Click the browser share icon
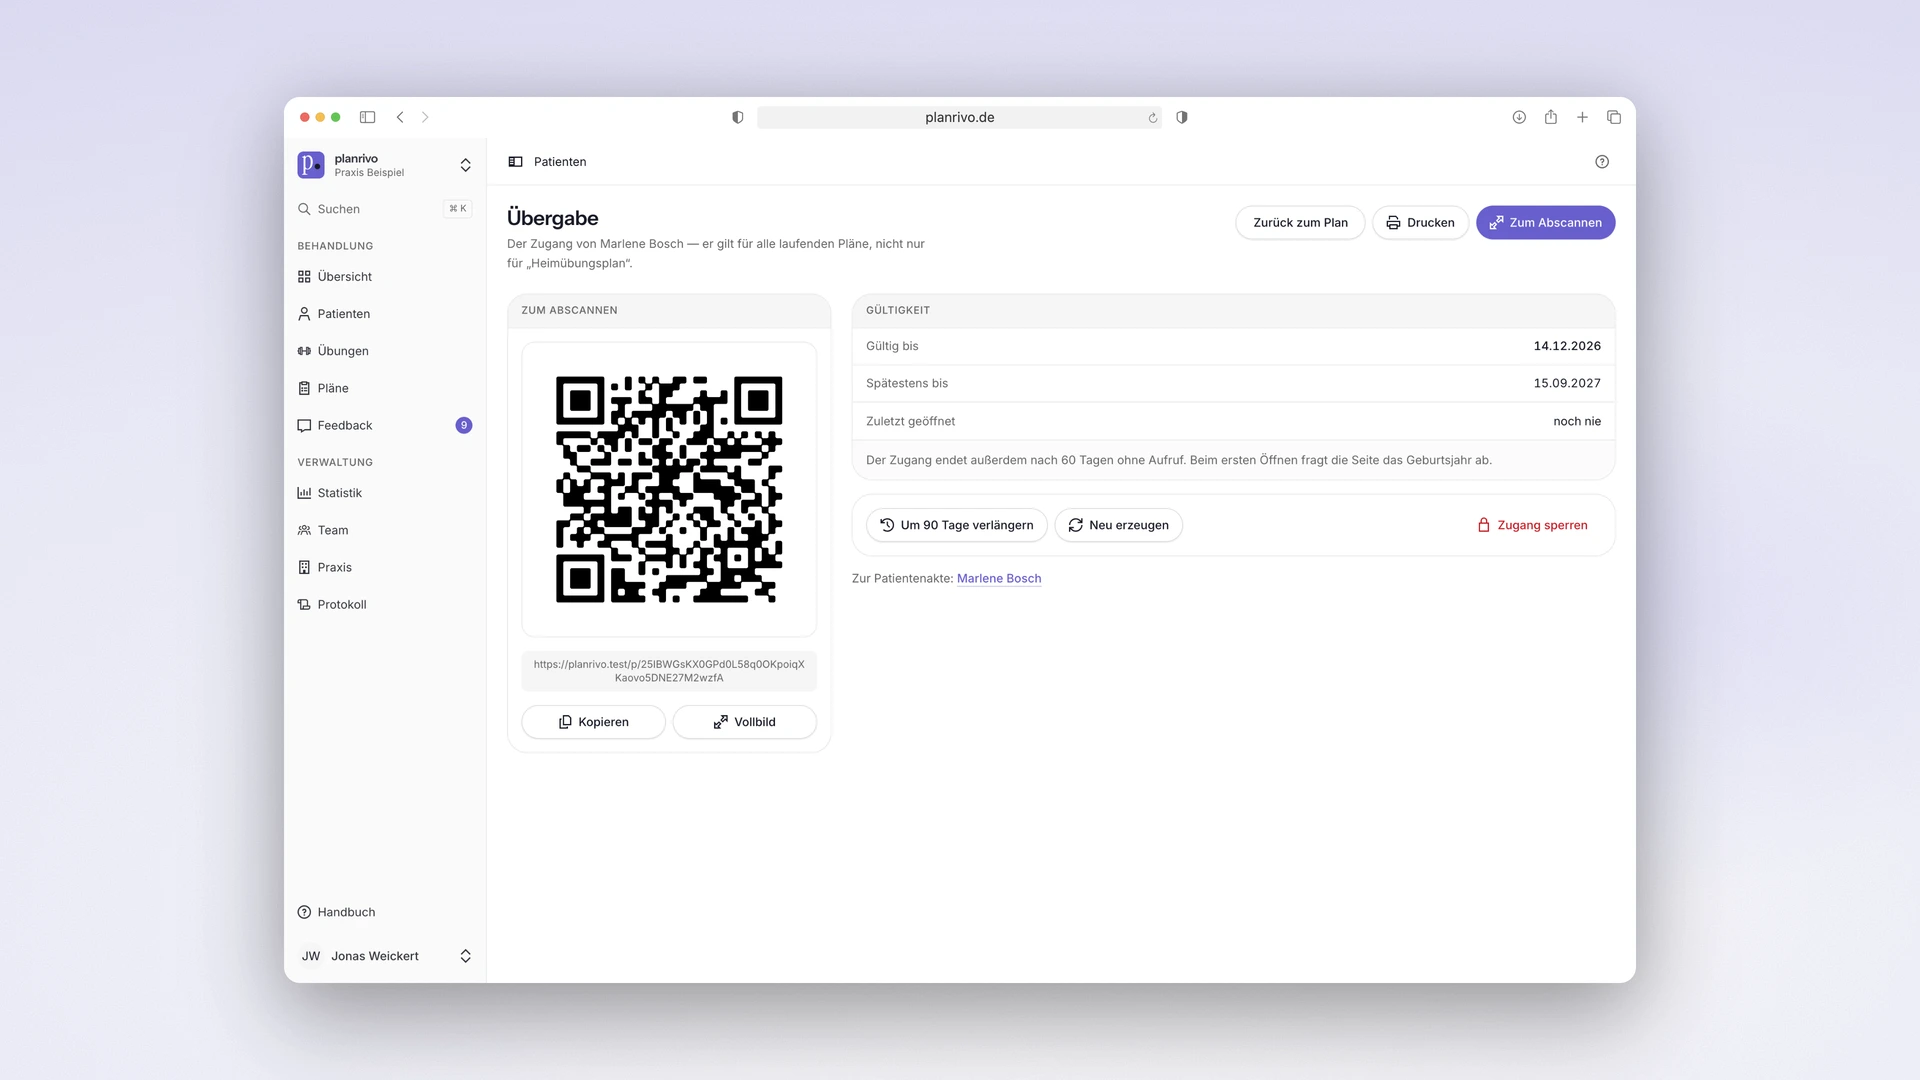The image size is (1920, 1080). click(1551, 117)
